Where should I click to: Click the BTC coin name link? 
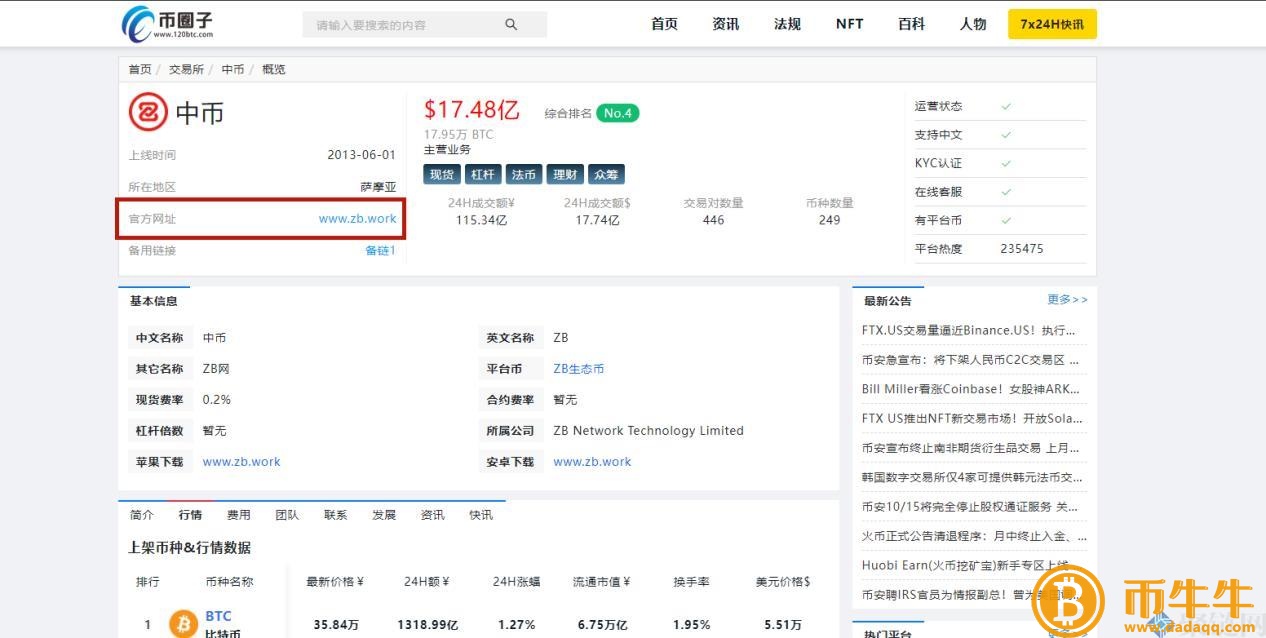[x=218, y=616]
